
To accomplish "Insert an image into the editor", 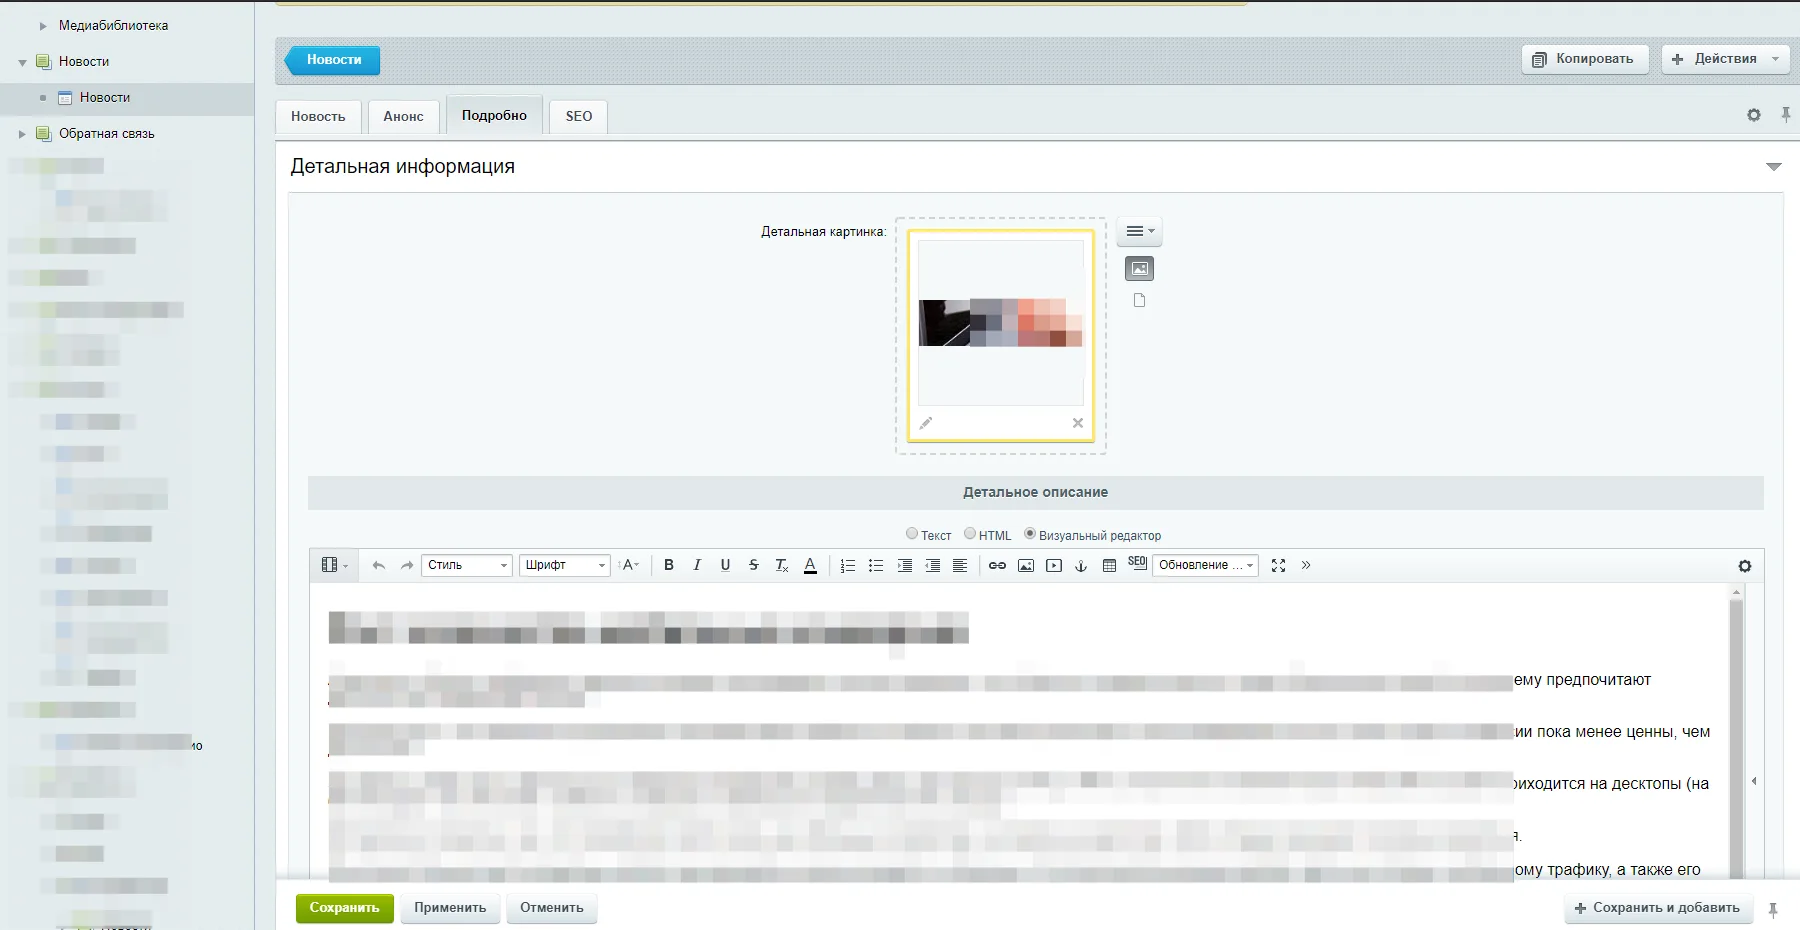I will (x=1026, y=565).
